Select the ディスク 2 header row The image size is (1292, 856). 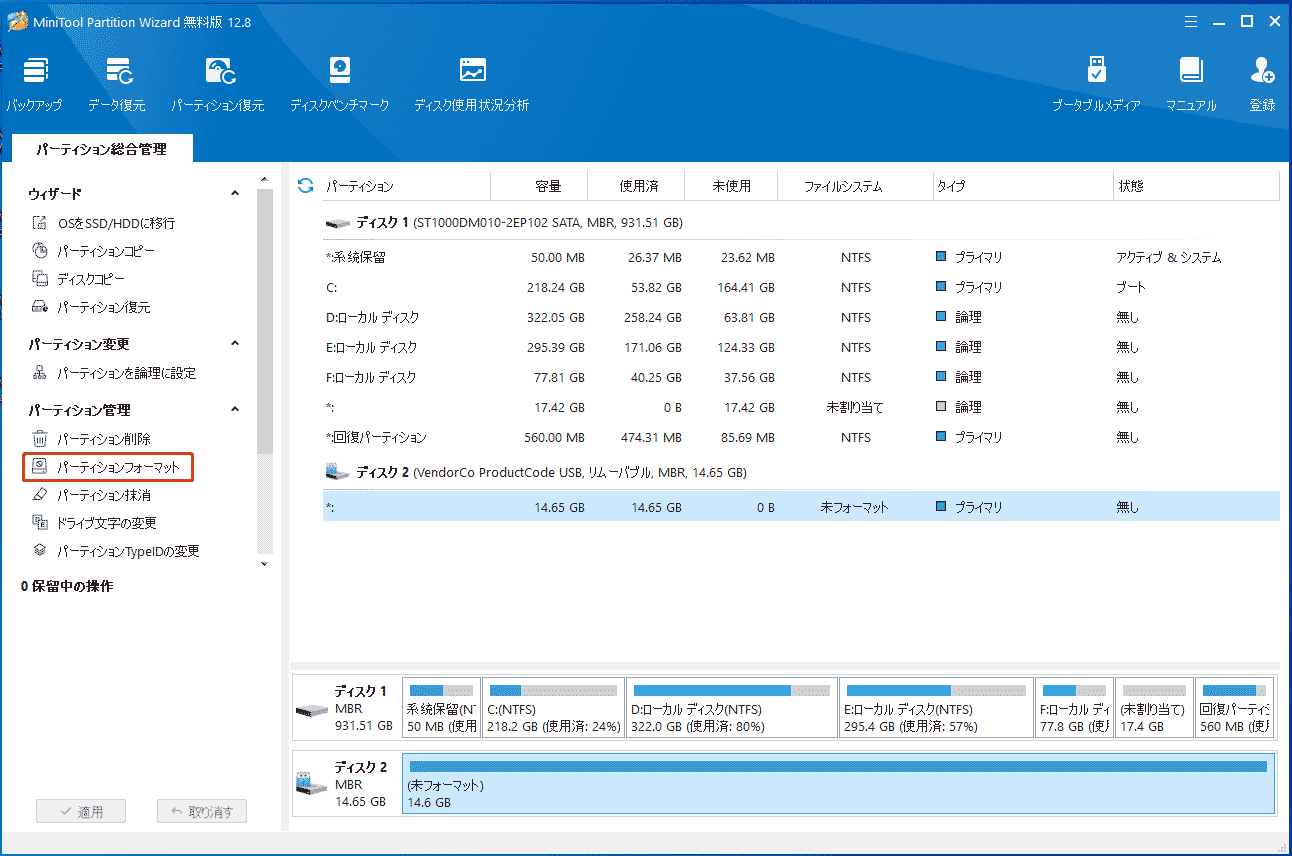[x=800, y=472]
